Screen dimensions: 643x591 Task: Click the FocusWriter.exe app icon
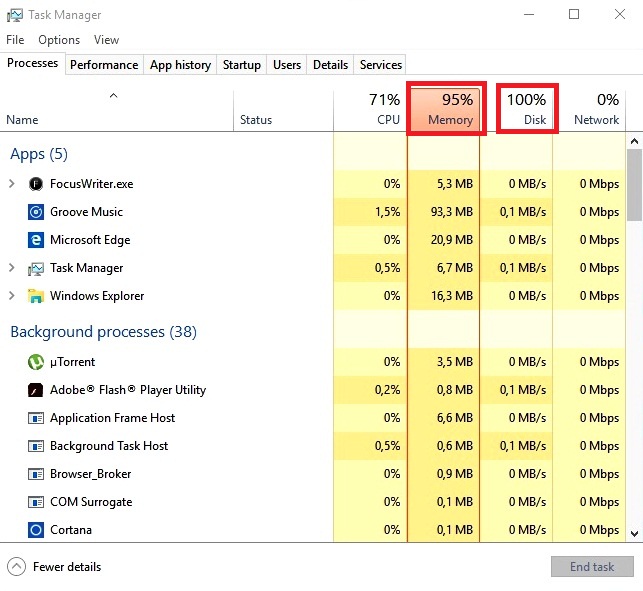click(36, 184)
